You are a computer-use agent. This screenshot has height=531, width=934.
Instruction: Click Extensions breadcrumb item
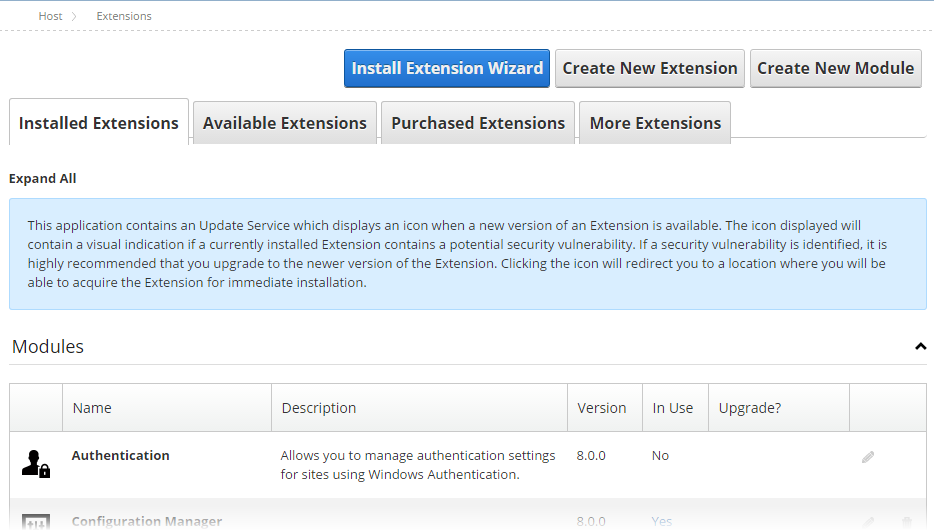click(x=124, y=16)
